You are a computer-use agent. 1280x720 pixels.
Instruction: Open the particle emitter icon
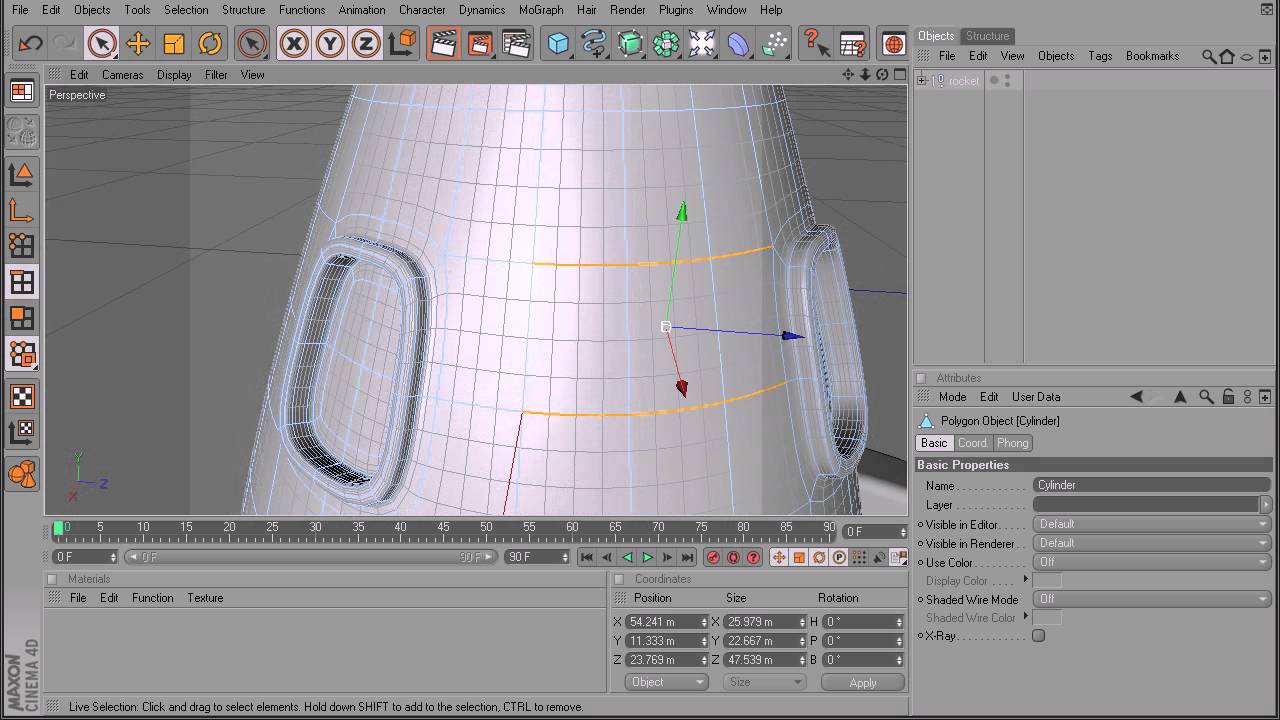point(774,43)
